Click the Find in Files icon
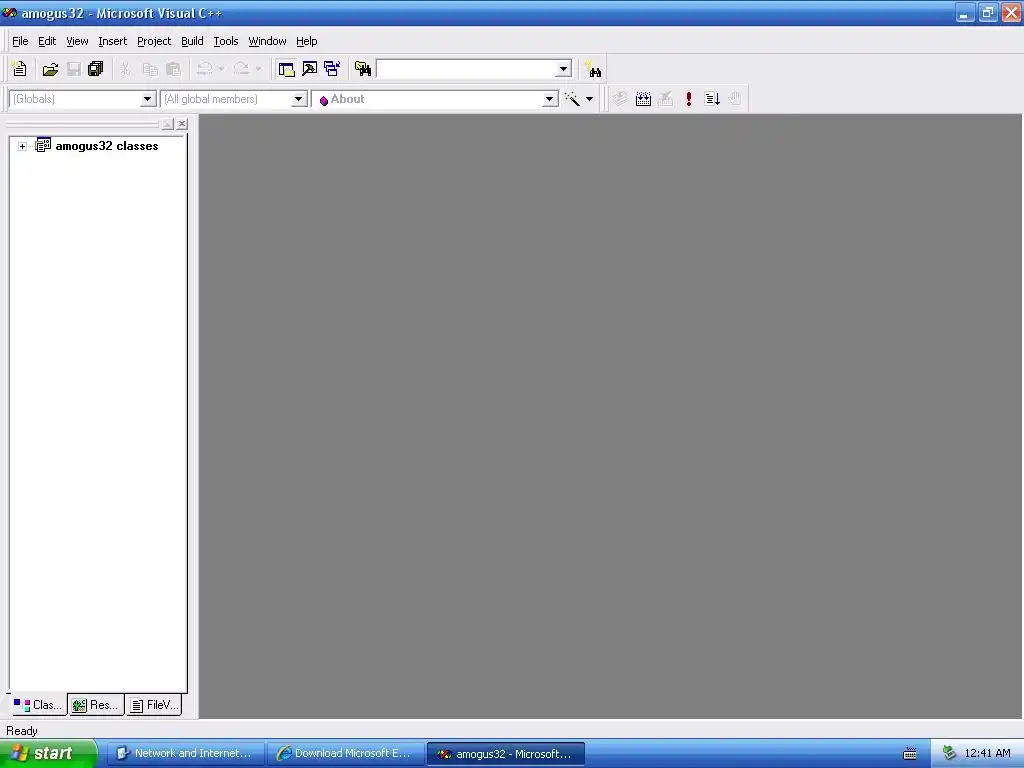The image size is (1024, 768). (363, 69)
